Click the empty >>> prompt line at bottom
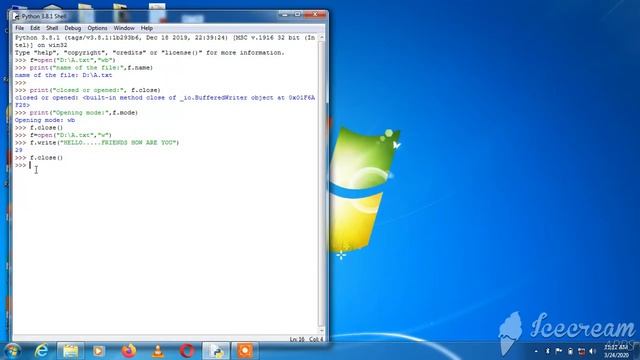640x360 pixels. coord(165,165)
